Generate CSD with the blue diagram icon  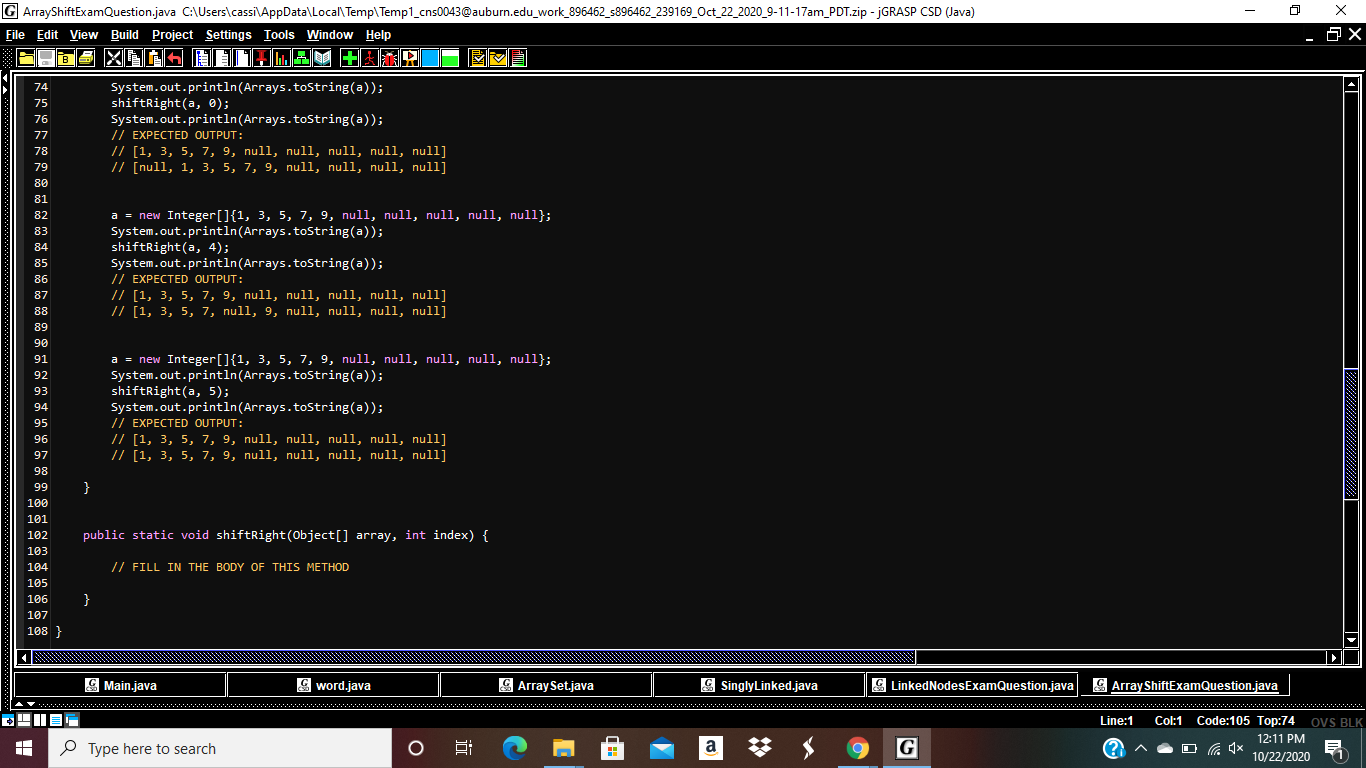[x=202, y=58]
